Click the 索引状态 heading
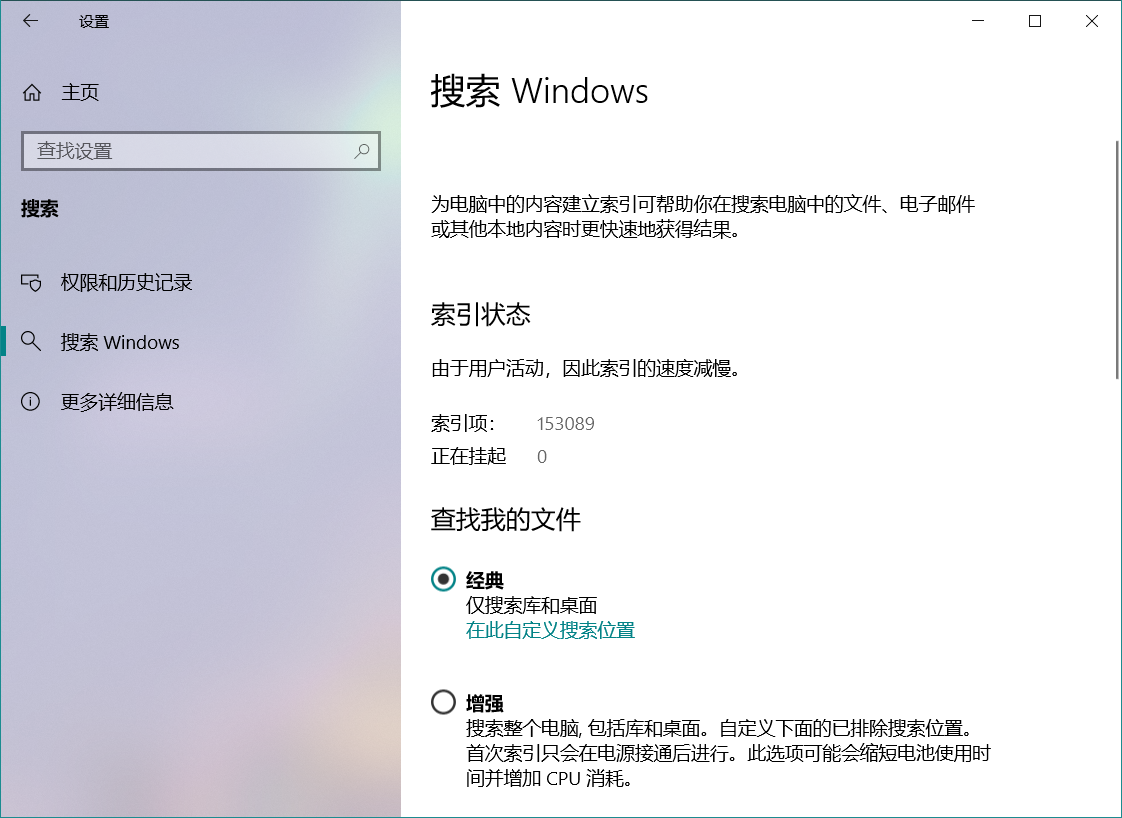 click(481, 314)
